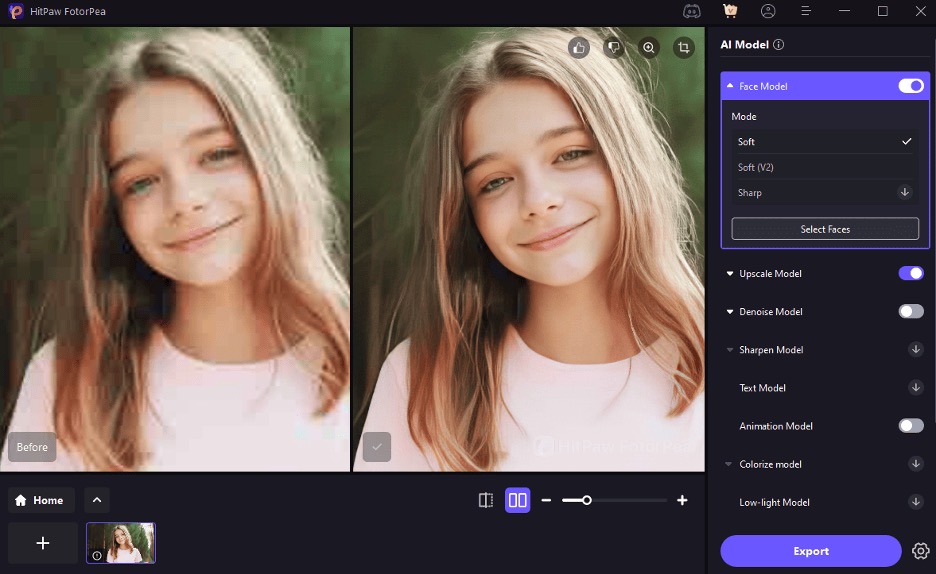Screen dimensions: 936x574
Task: Toggle the Upscale Model switch
Action: (x=911, y=273)
